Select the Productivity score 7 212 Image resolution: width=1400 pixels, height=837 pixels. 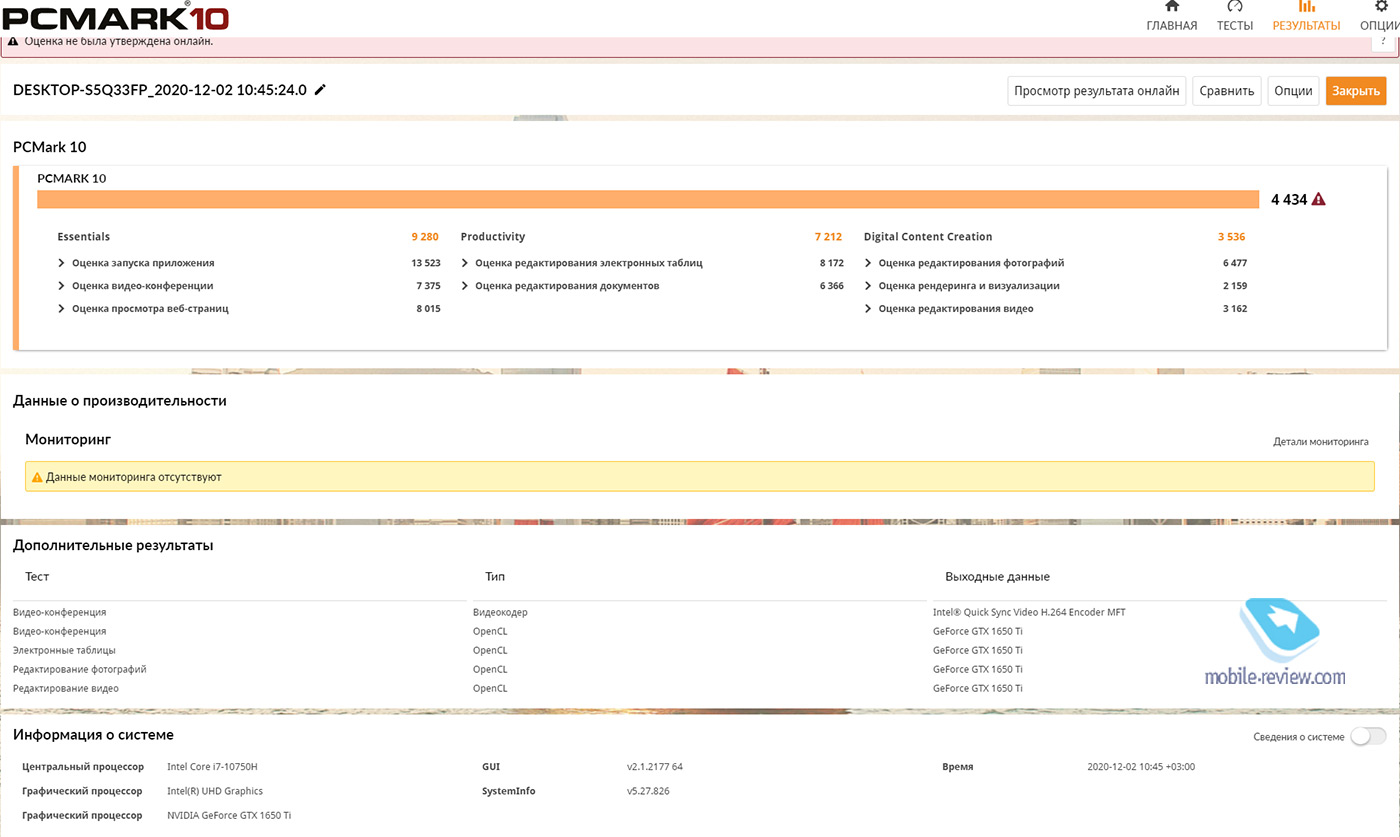pyautogui.click(x=828, y=237)
